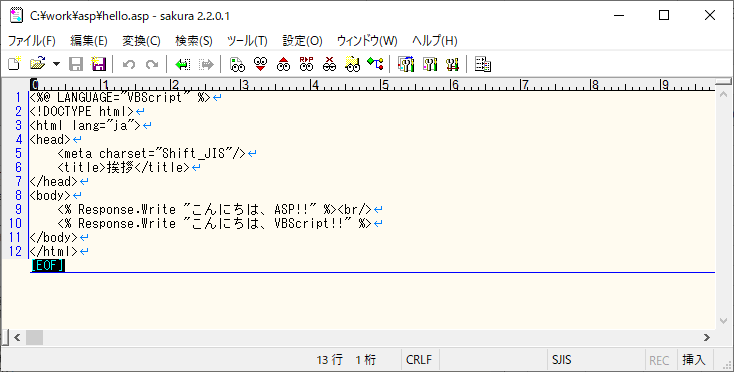Click the </html> closing tag line
Image resolution: width=734 pixels, height=372 pixels.
(54, 251)
